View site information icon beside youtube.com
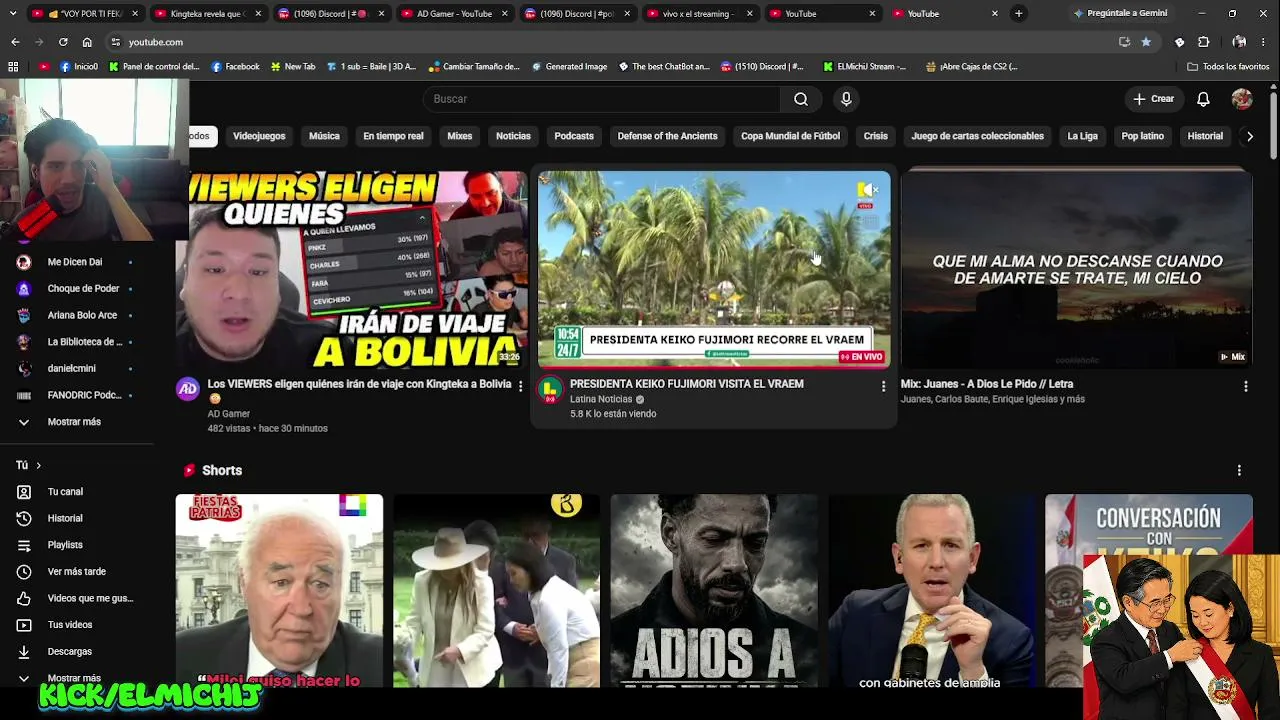 click(x=115, y=42)
